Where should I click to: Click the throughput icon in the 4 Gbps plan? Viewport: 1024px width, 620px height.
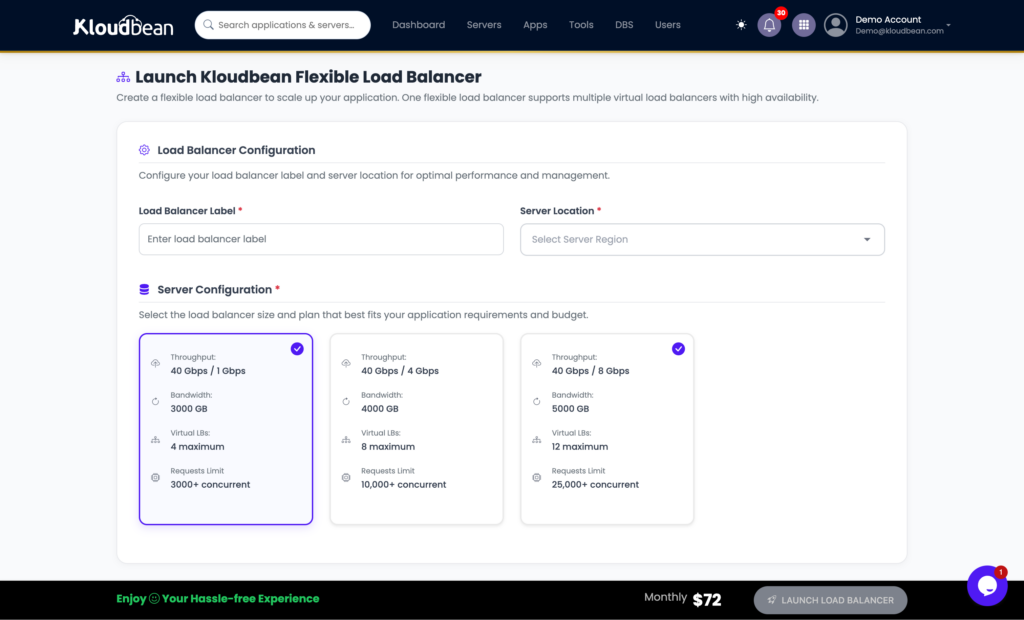point(346,363)
